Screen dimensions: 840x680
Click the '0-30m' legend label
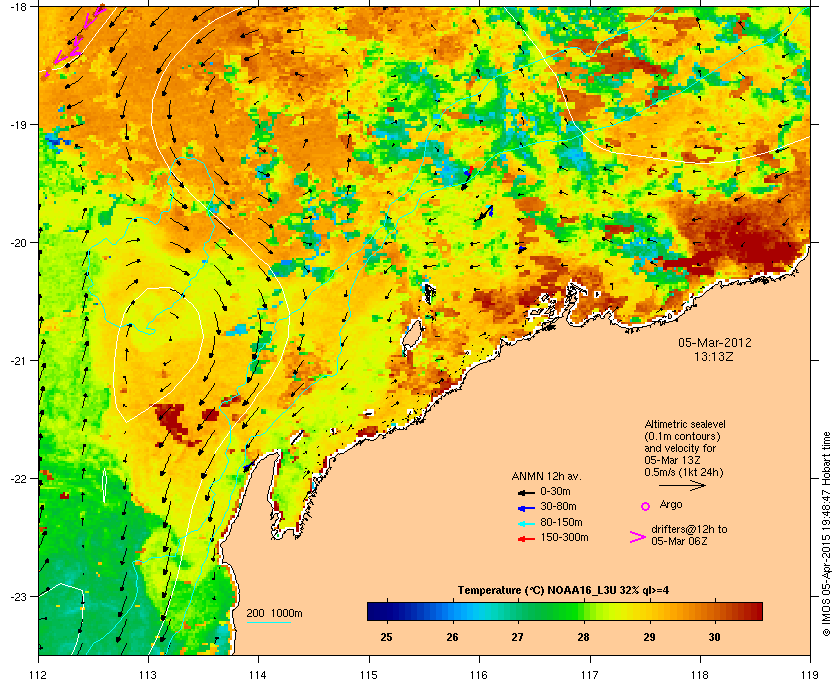pyautogui.click(x=555, y=491)
